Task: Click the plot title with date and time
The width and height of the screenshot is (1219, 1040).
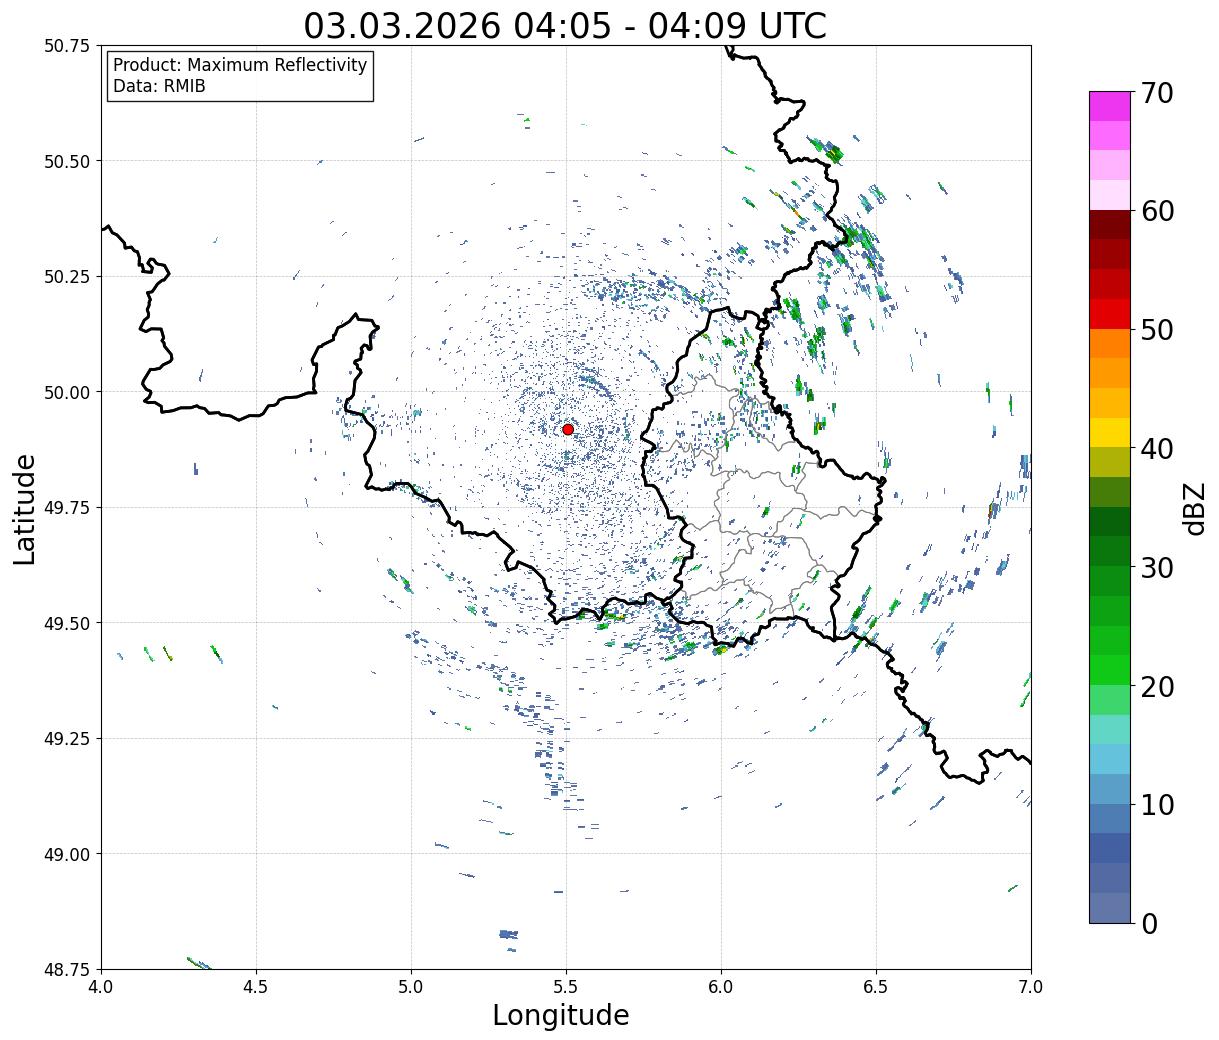Action: coord(565,25)
